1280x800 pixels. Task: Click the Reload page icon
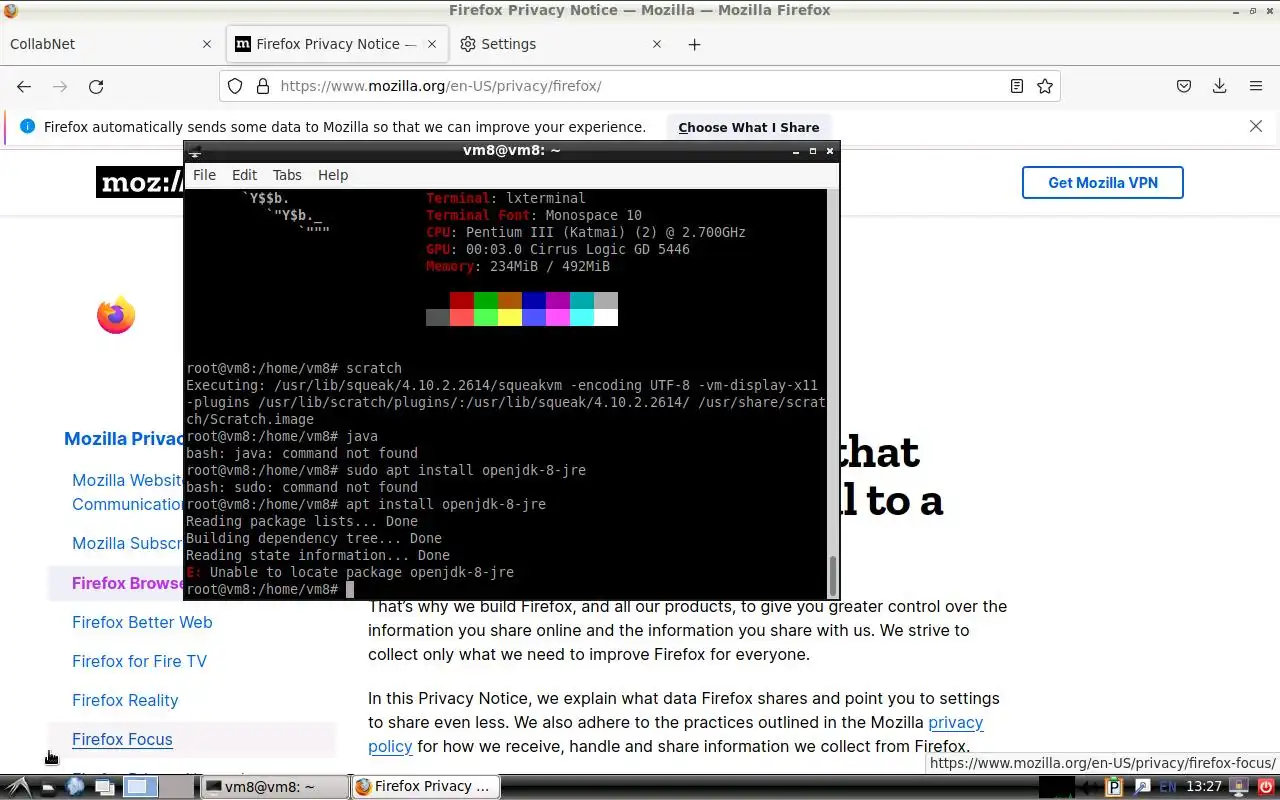[x=96, y=86]
